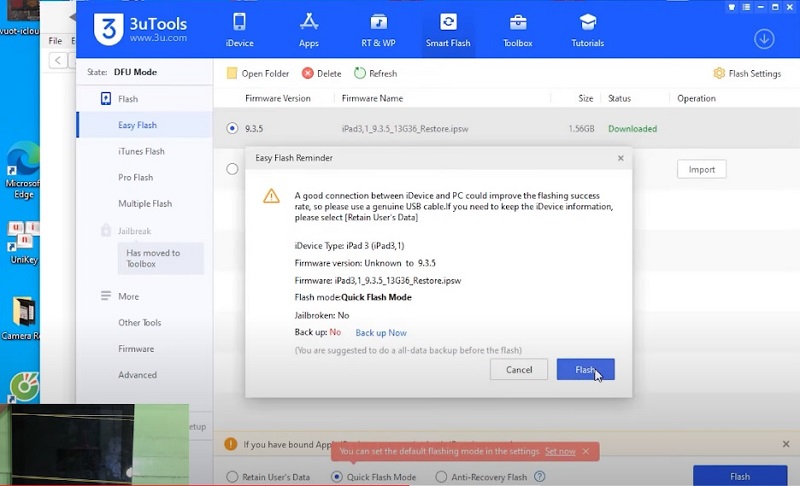Open File menu in background window
The width and height of the screenshot is (800, 486).
tap(55, 41)
